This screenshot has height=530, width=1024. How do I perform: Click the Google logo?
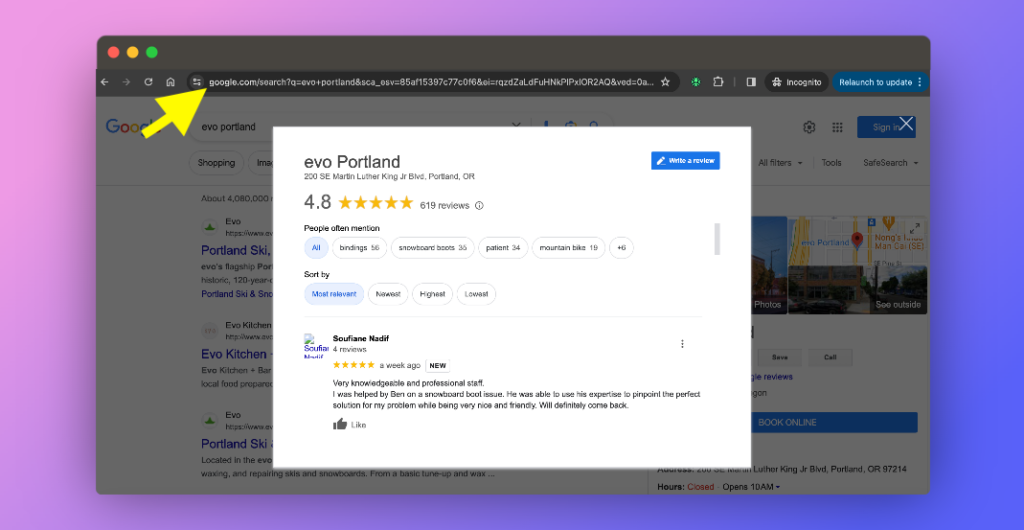[133, 127]
